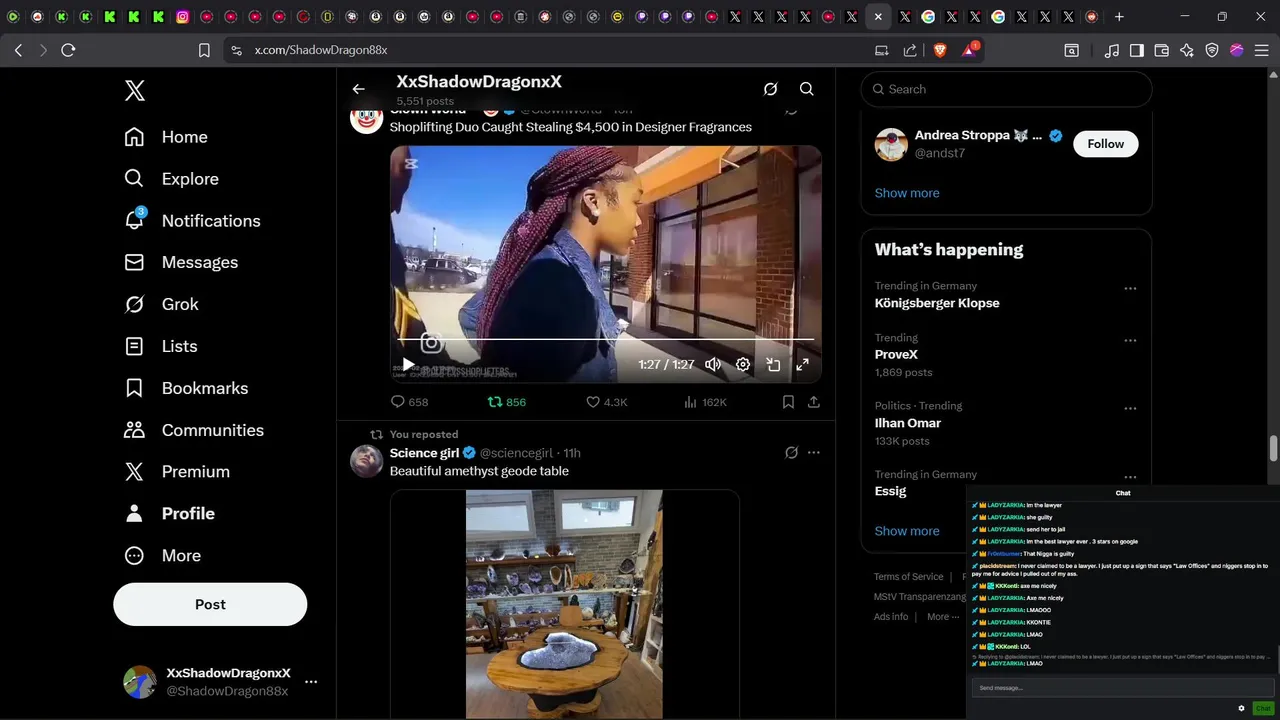Click the Profile person icon
This screenshot has width=1280, height=720.
pos(134,513)
